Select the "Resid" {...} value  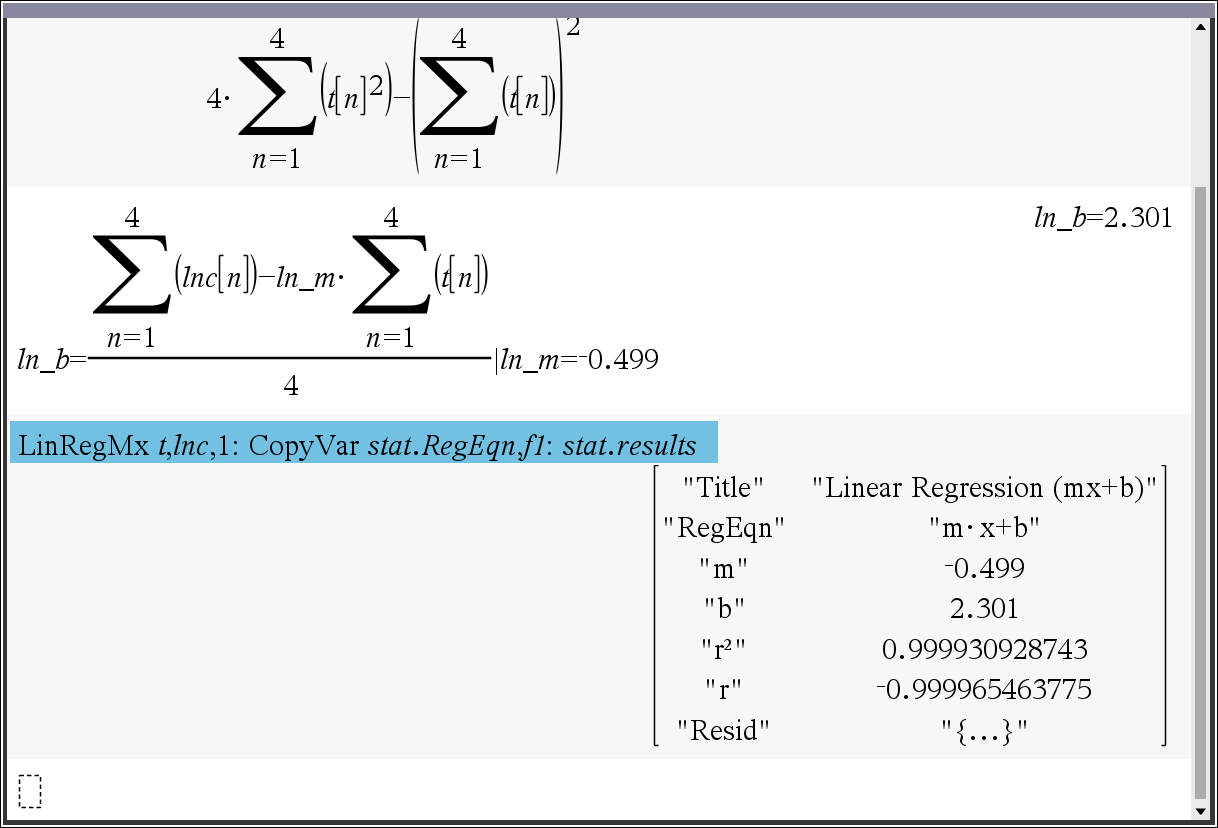pos(984,731)
